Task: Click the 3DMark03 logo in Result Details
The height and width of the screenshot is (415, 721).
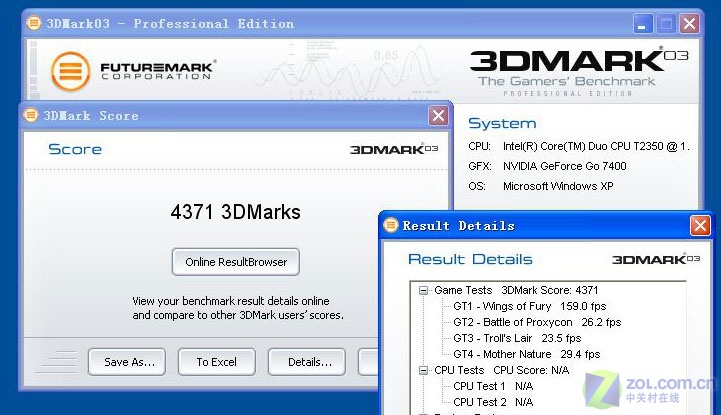Action: click(x=656, y=259)
